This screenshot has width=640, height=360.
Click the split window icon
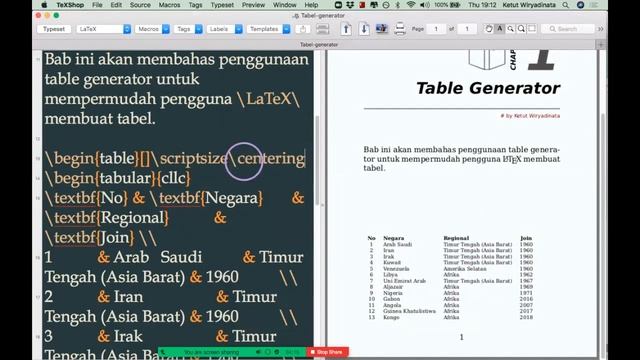point(322,29)
